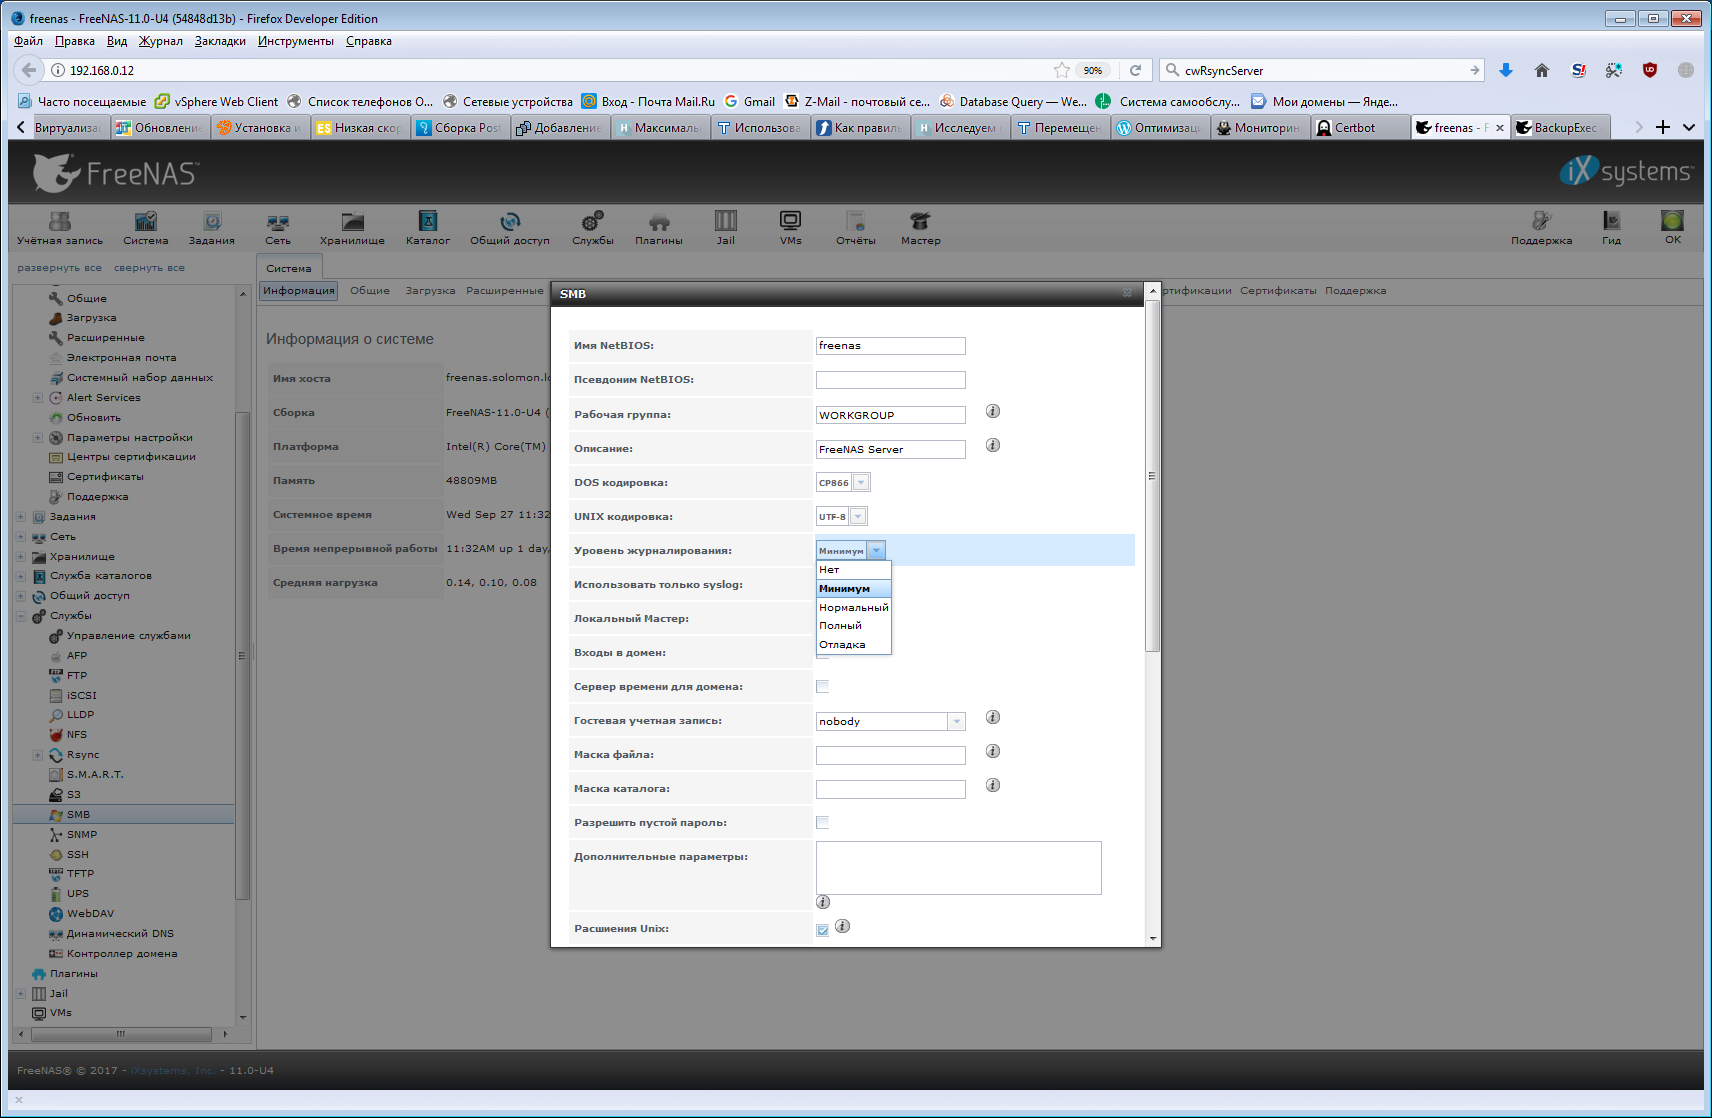
Task: Click Имя NetBIOS input field
Action: pos(890,346)
